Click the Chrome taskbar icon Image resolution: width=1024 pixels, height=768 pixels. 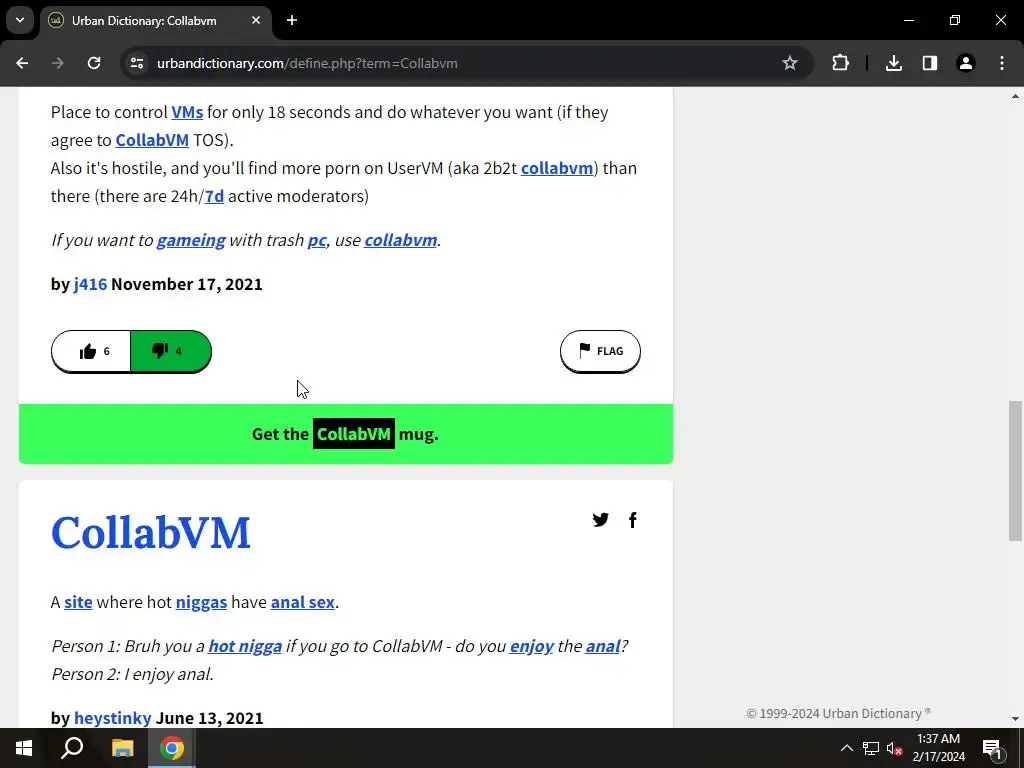click(172, 748)
